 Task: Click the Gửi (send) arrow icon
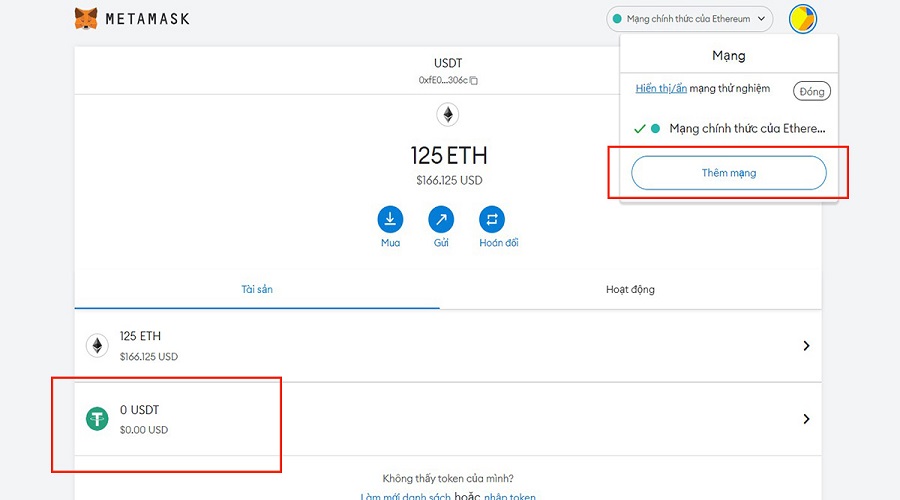point(441,219)
